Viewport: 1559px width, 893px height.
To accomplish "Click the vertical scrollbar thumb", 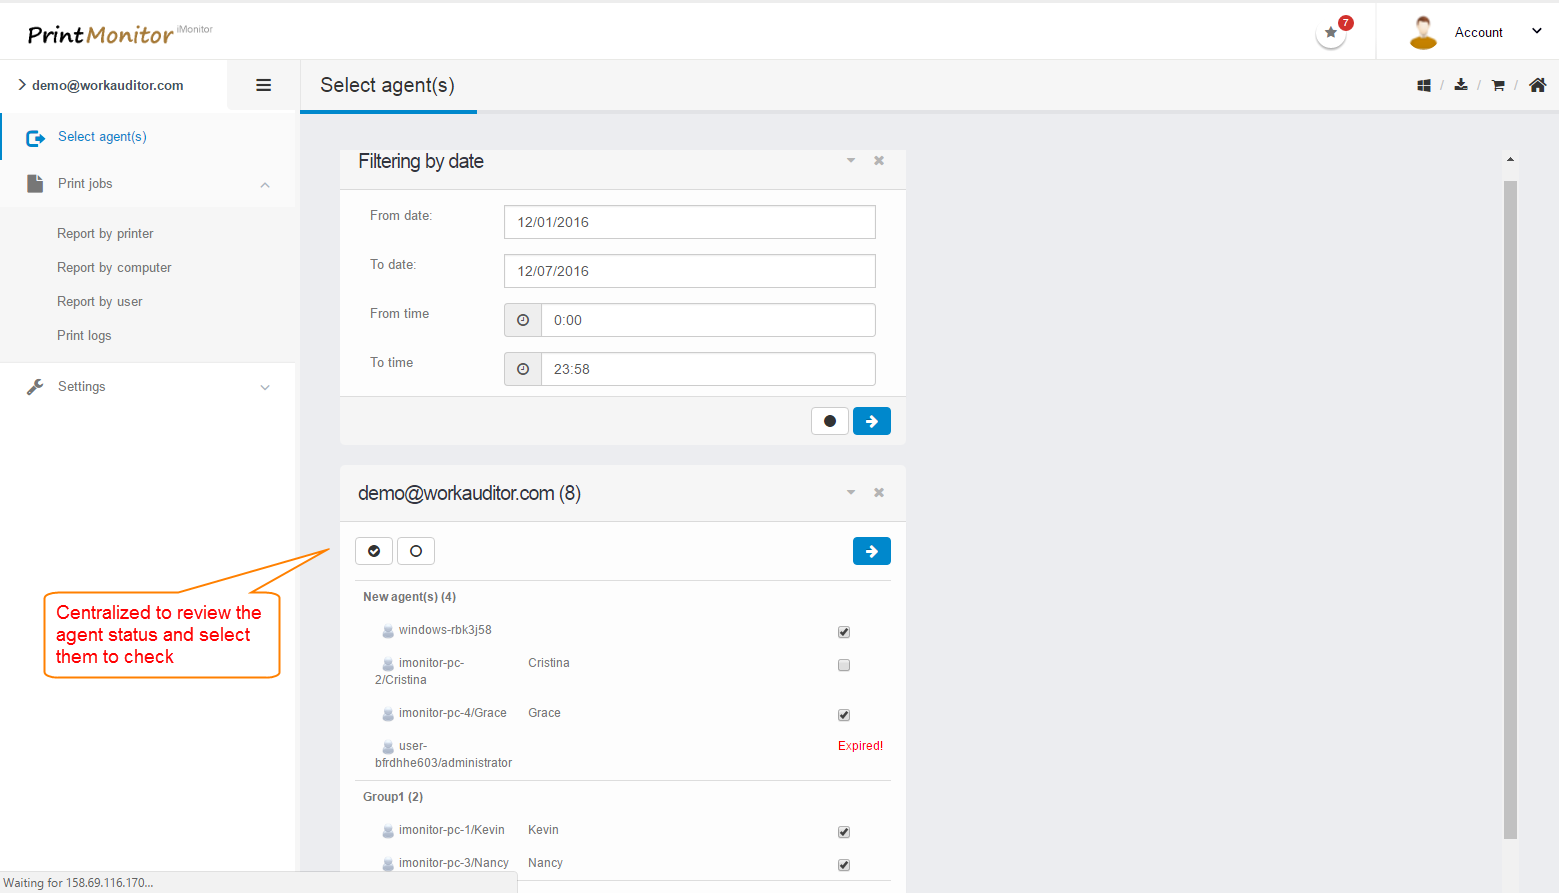I will (1510, 500).
